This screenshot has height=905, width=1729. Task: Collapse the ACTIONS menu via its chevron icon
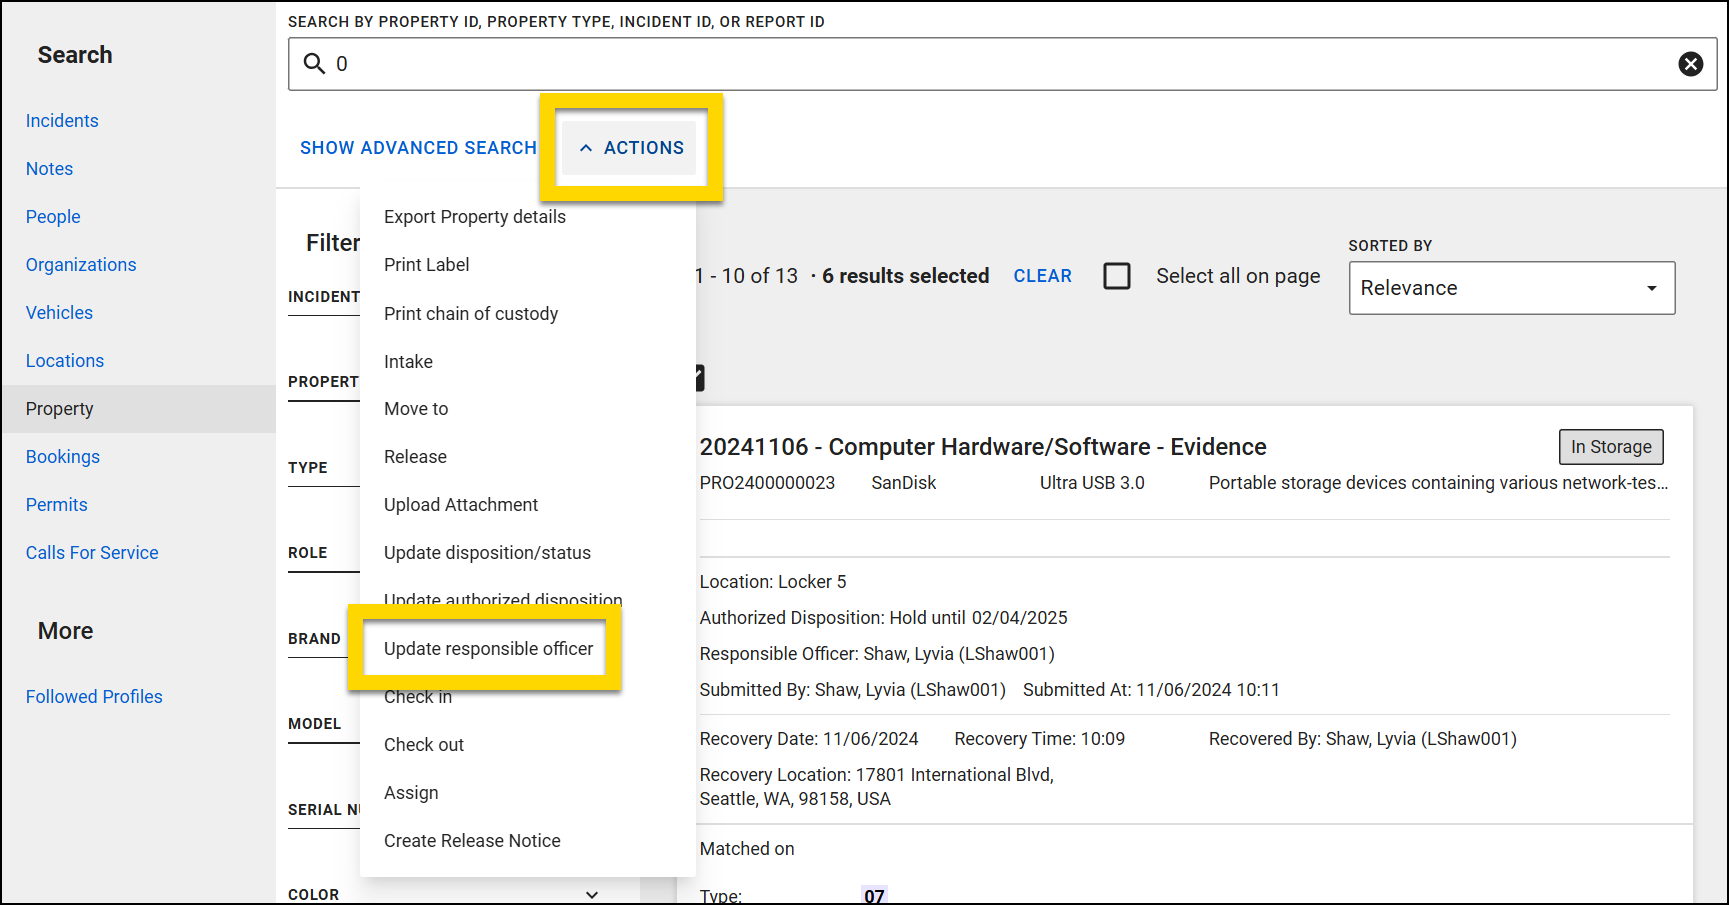click(587, 147)
